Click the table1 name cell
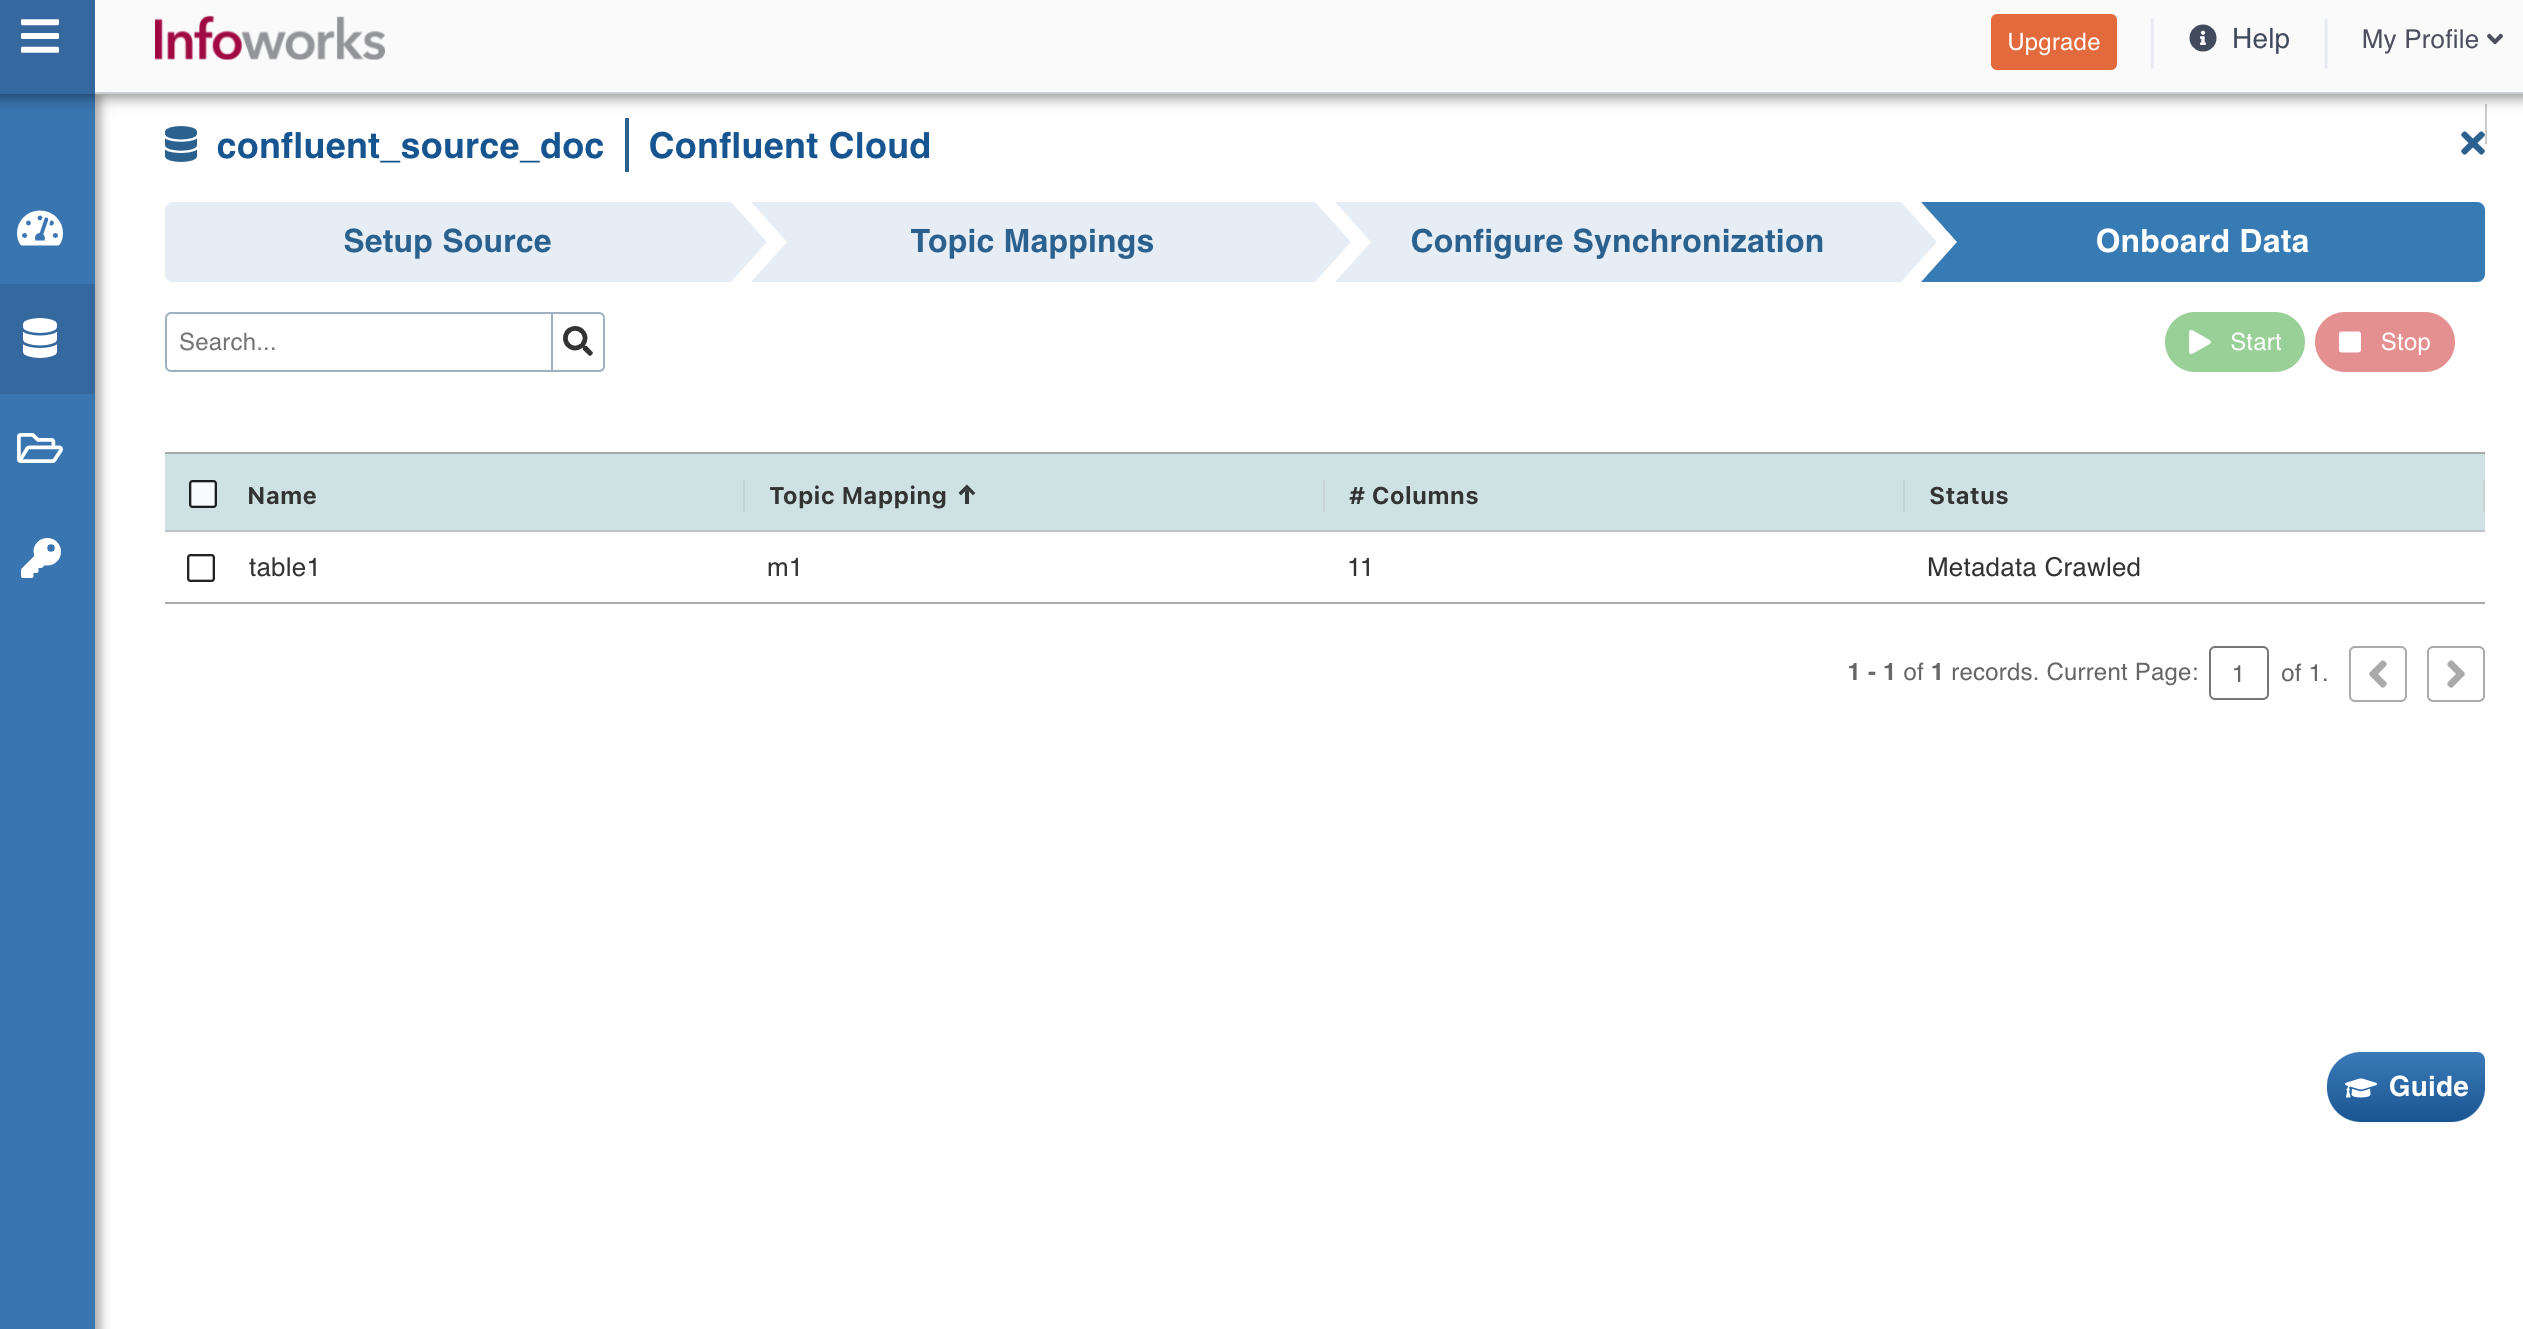This screenshot has width=2523, height=1329. point(283,568)
